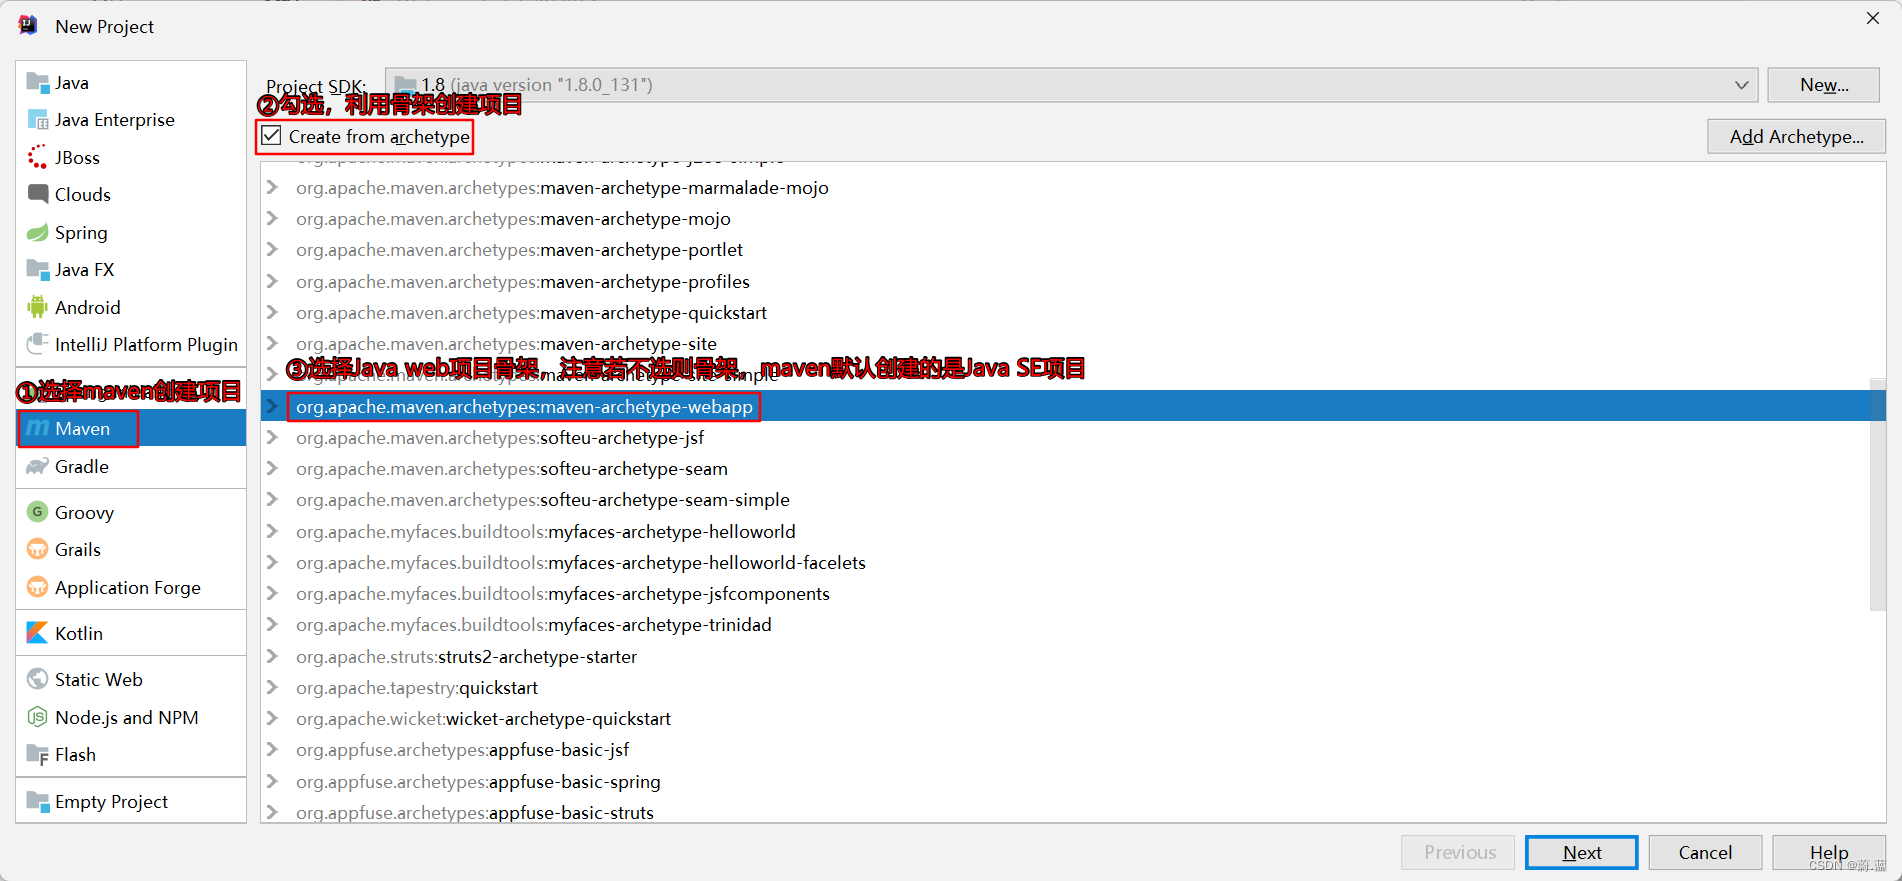This screenshot has height=881, width=1902.
Task: Click the IntelliJ IDEA logo in title bar
Action: (x=28, y=25)
